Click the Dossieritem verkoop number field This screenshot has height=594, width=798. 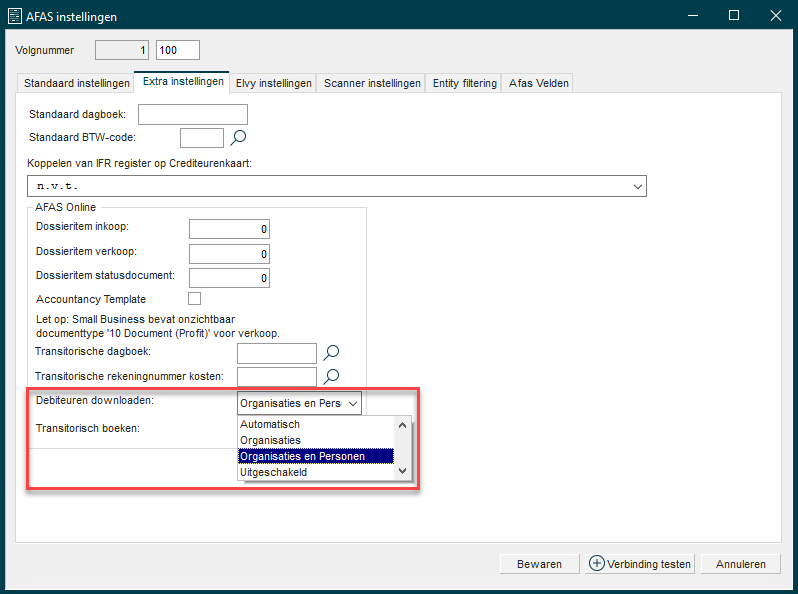[x=229, y=254]
